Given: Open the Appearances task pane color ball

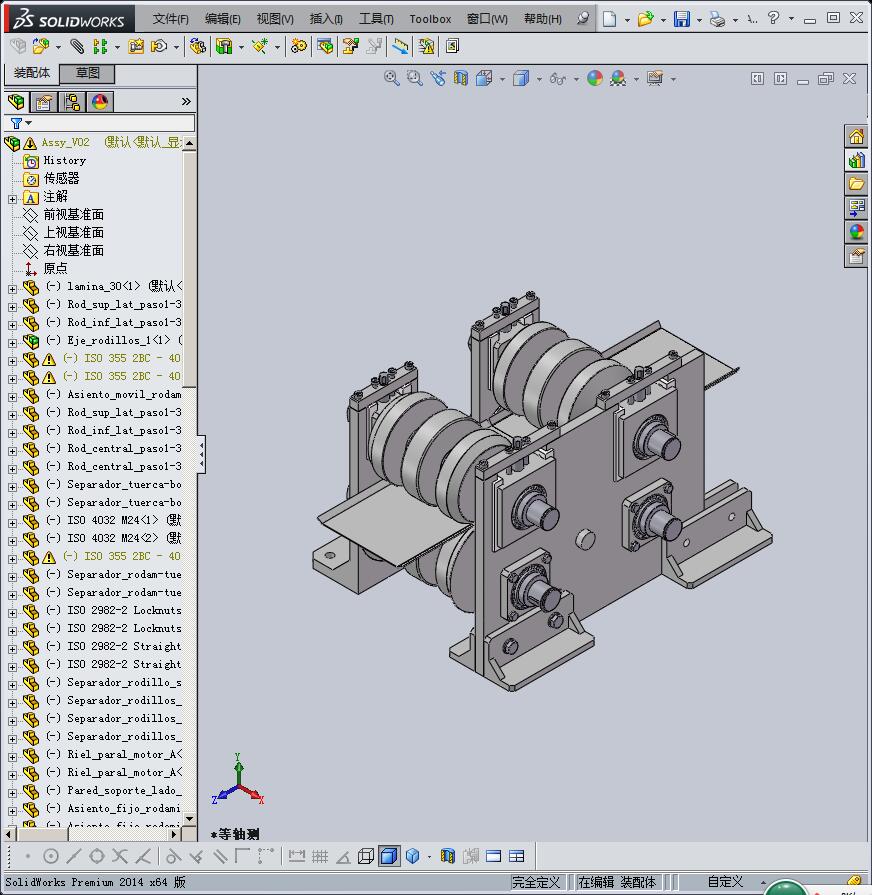Looking at the screenshot, I should pyautogui.click(x=856, y=232).
